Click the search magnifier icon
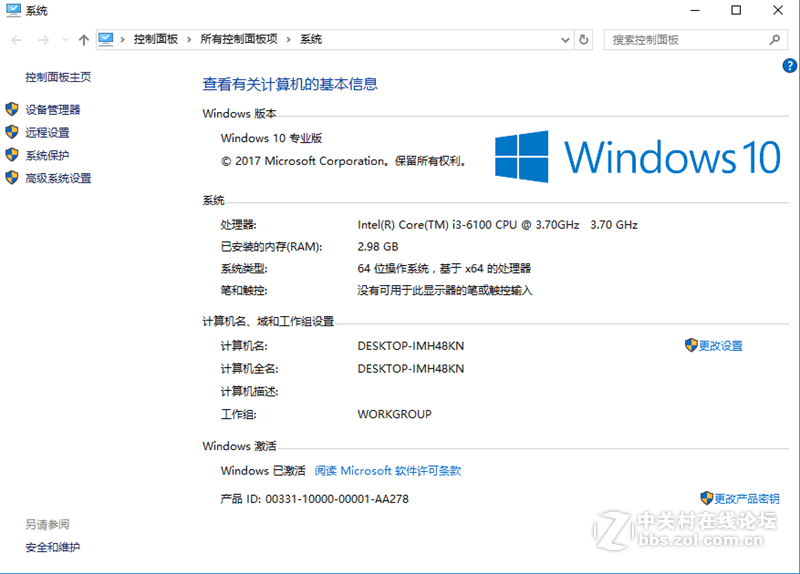800x574 pixels. click(775, 39)
